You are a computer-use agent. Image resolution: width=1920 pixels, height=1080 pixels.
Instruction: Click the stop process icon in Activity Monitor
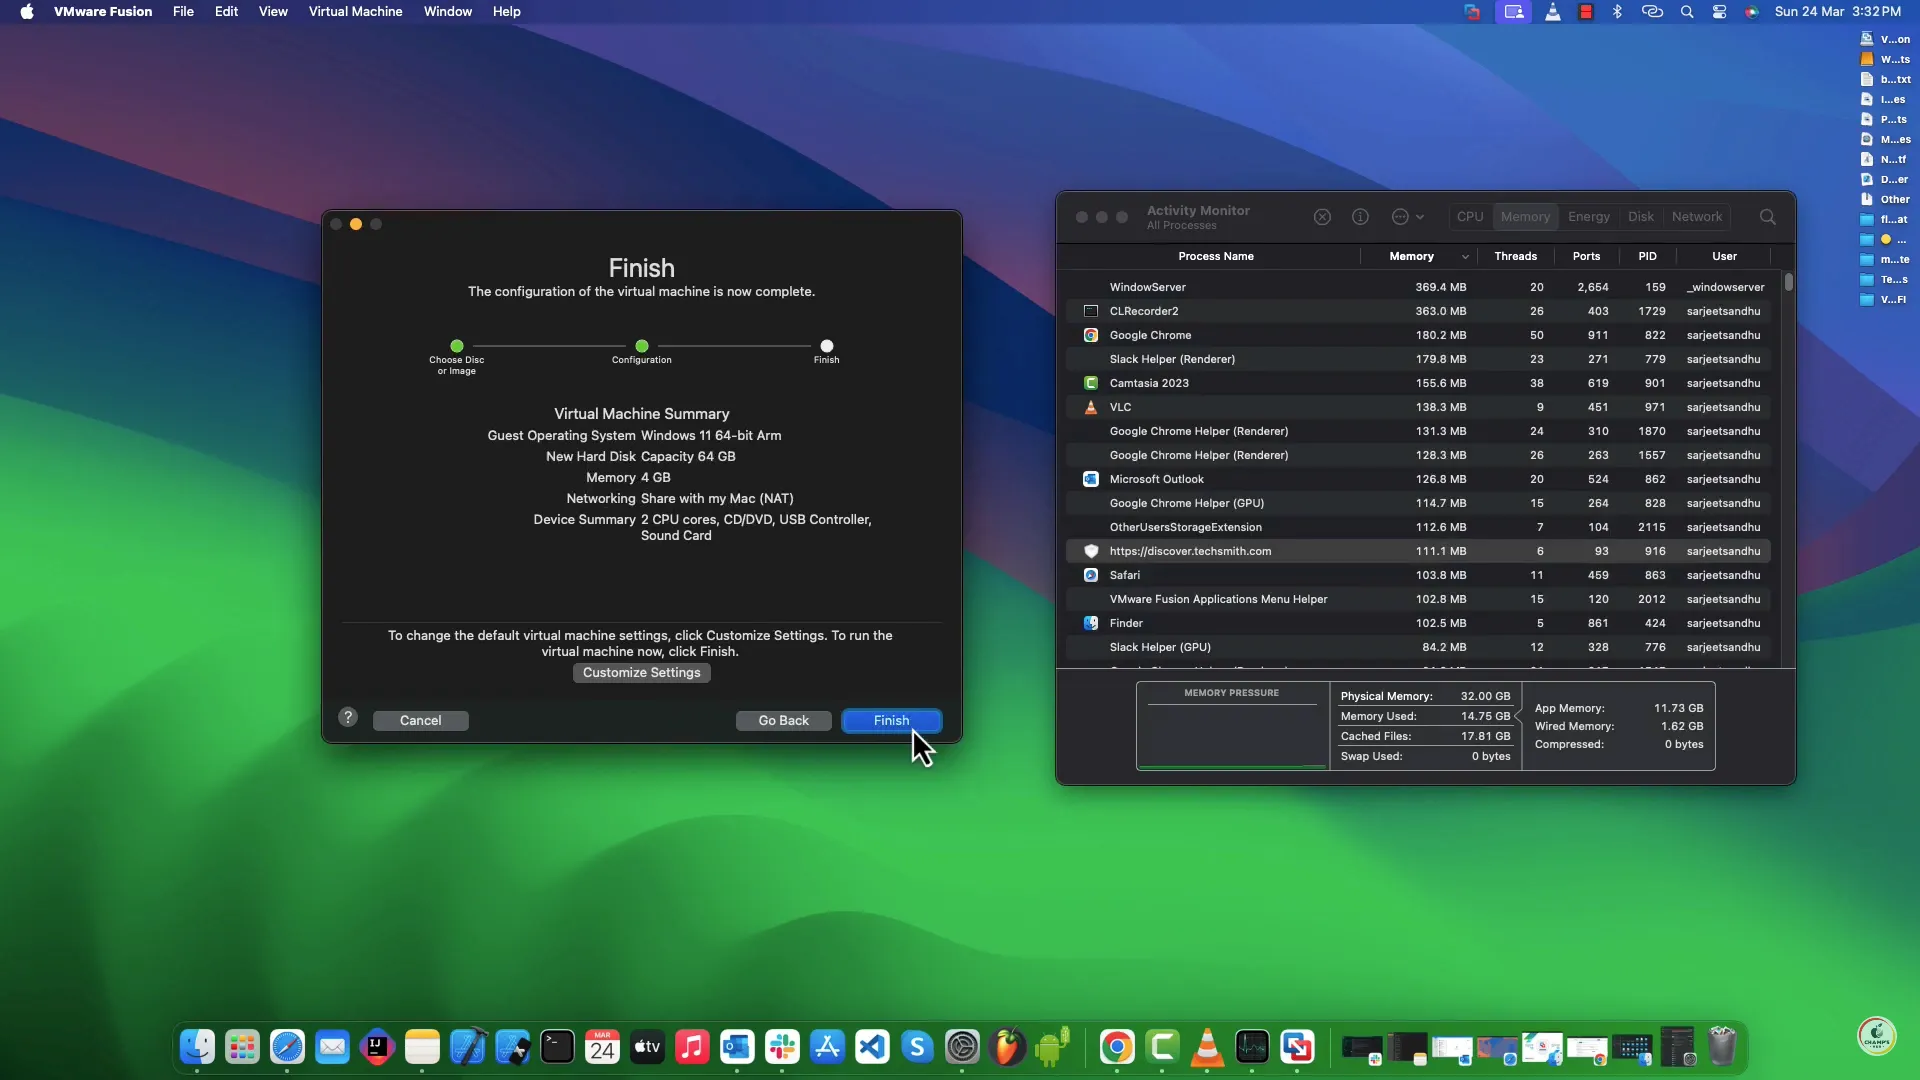[1322, 217]
